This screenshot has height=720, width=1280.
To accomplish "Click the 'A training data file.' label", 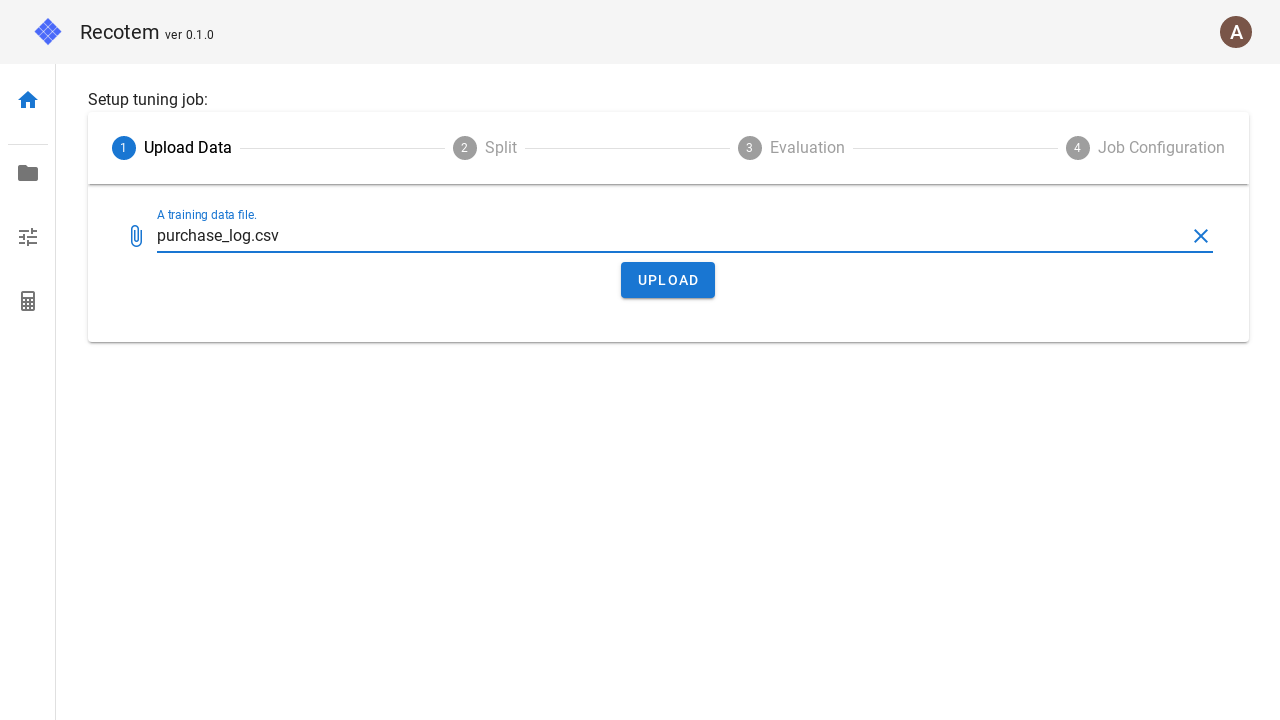I will 206,214.
